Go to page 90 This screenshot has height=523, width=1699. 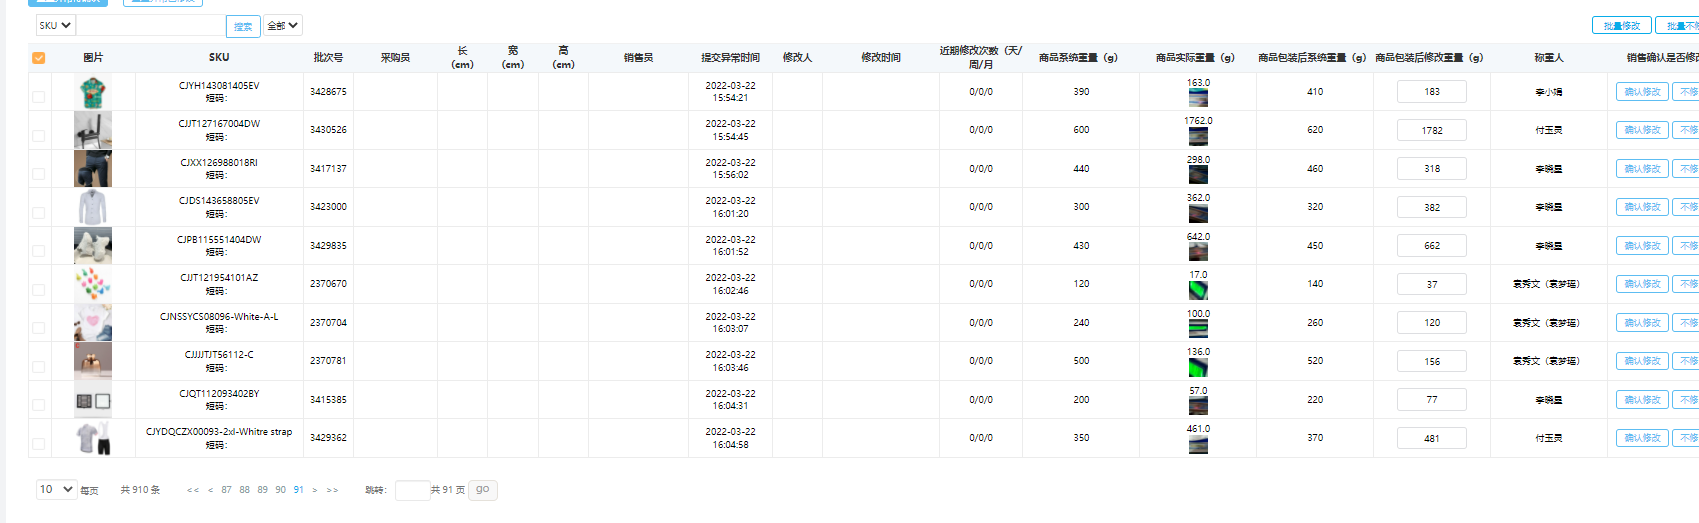[281, 490]
